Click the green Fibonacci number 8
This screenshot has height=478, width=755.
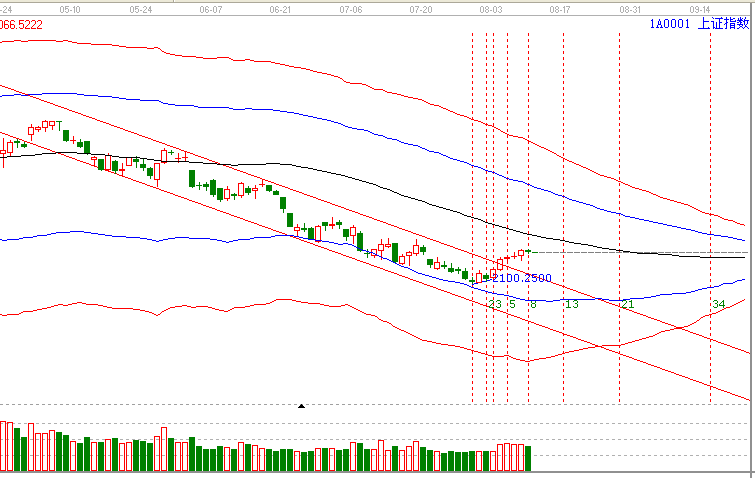(x=533, y=304)
